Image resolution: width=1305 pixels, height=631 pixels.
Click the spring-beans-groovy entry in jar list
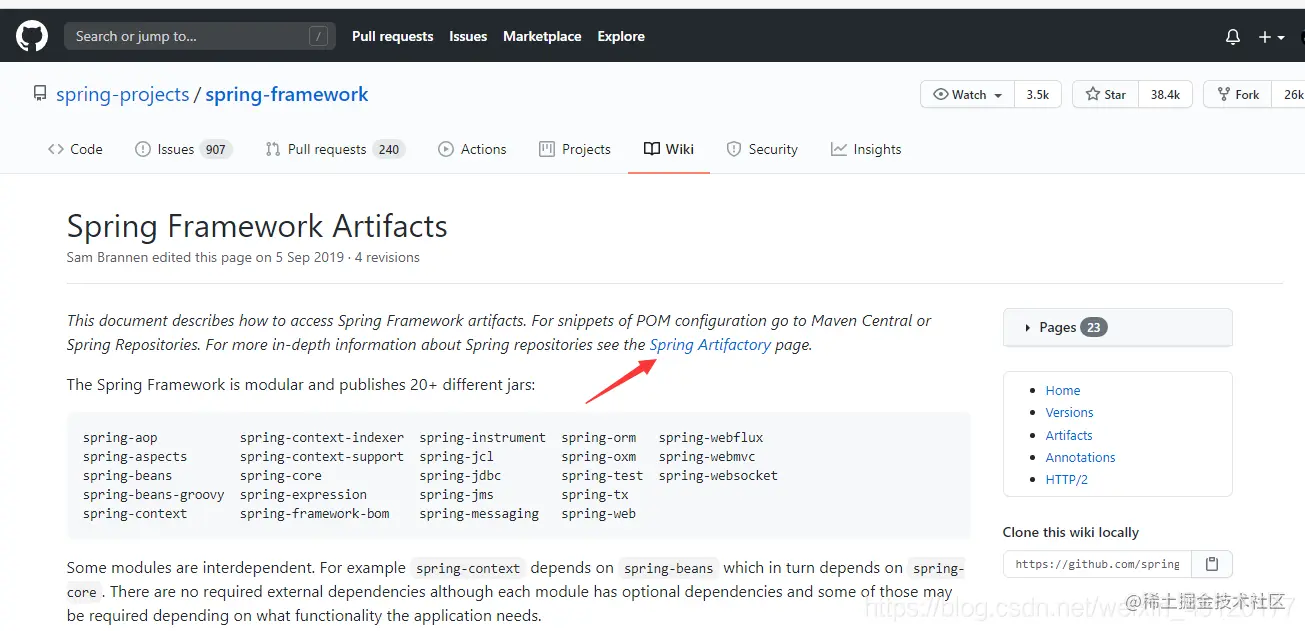point(154,494)
